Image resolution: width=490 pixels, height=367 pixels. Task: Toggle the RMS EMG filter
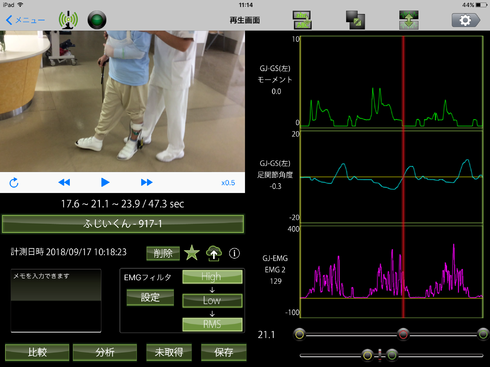pos(212,324)
